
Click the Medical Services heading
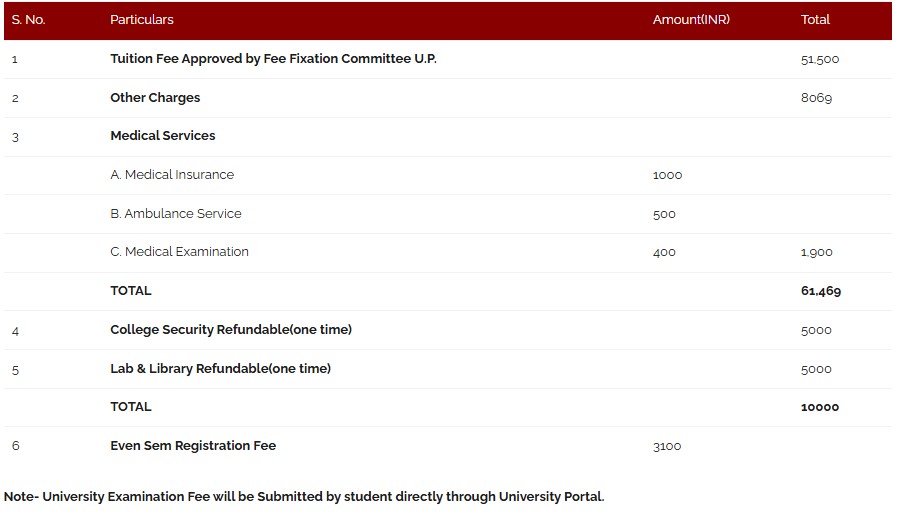click(163, 136)
